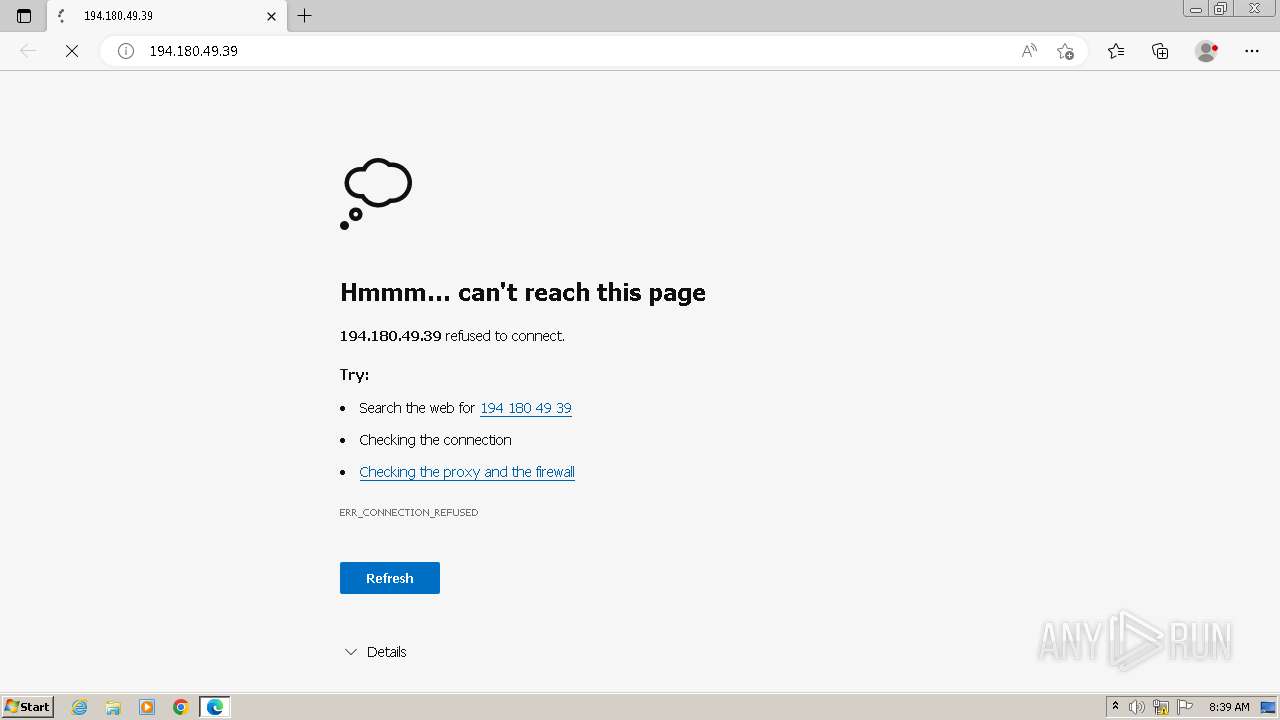Close the 194.180.49.39 tab
The height and width of the screenshot is (720, 1280).
click(x=271, y=16)
